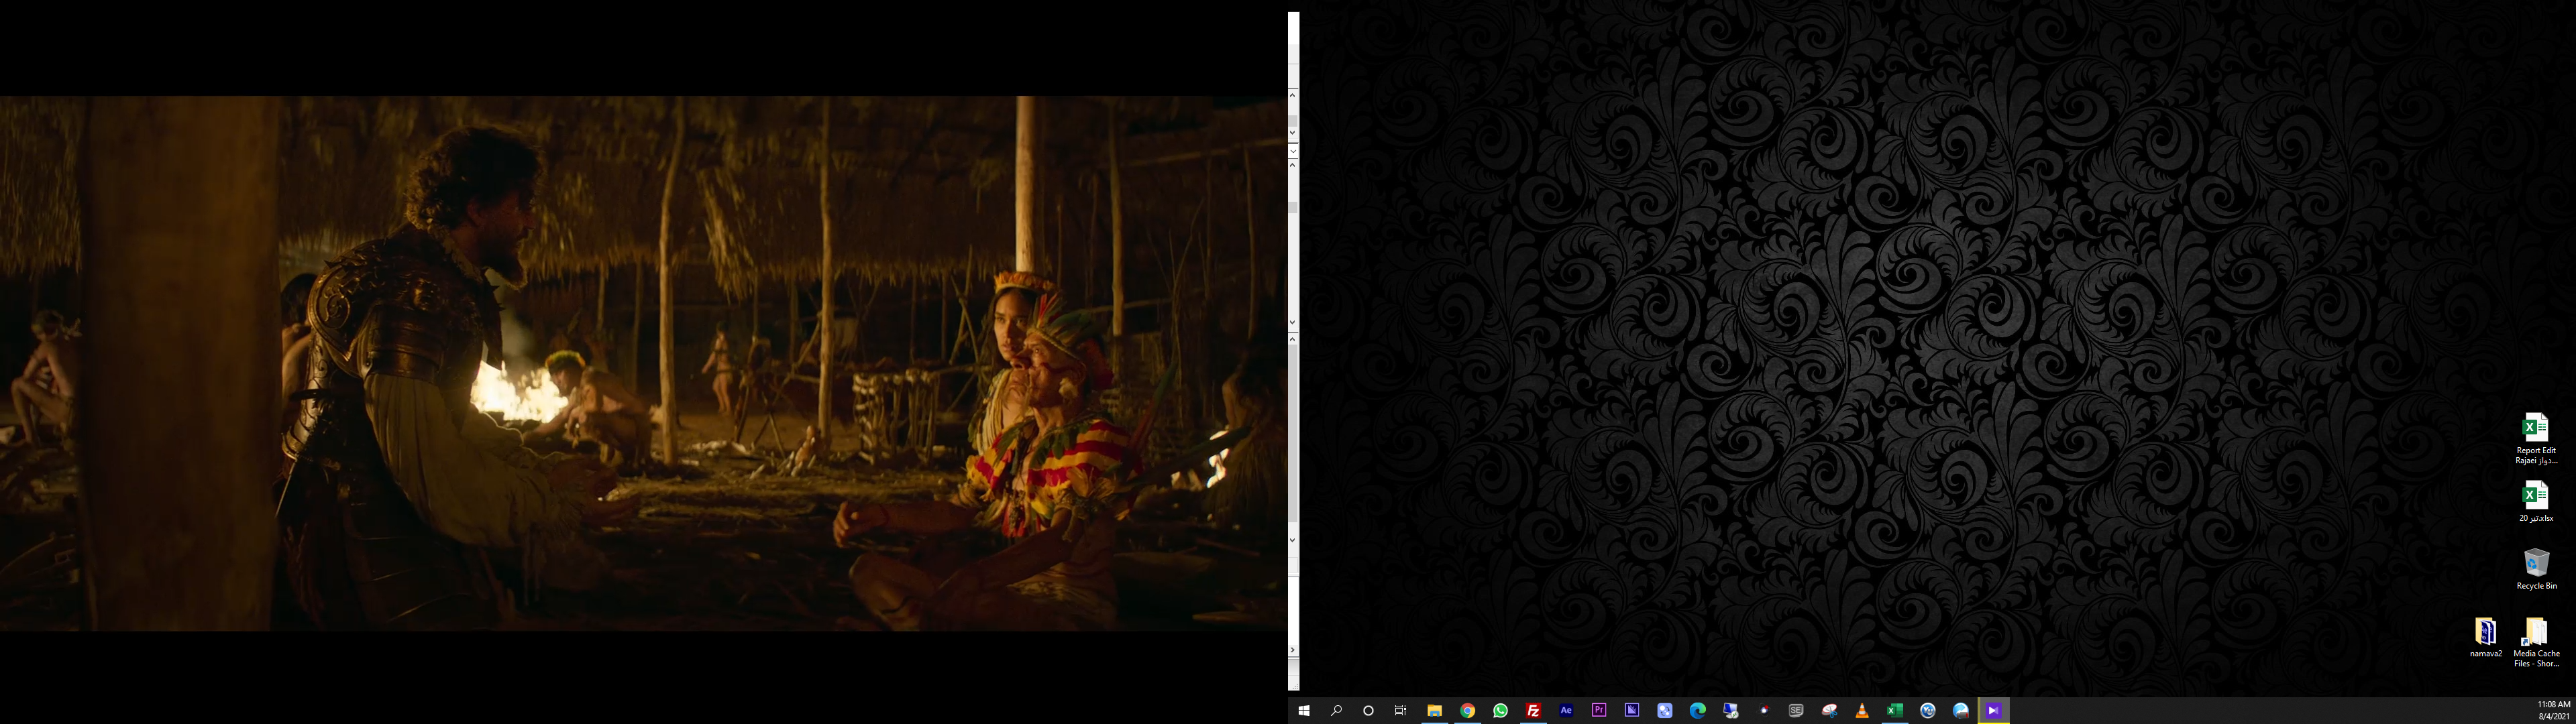Launch Microsoft Edge from taskbar
Image resolution: width=2576 pixels, height=724 pixels.
(x=1697, y=711)
